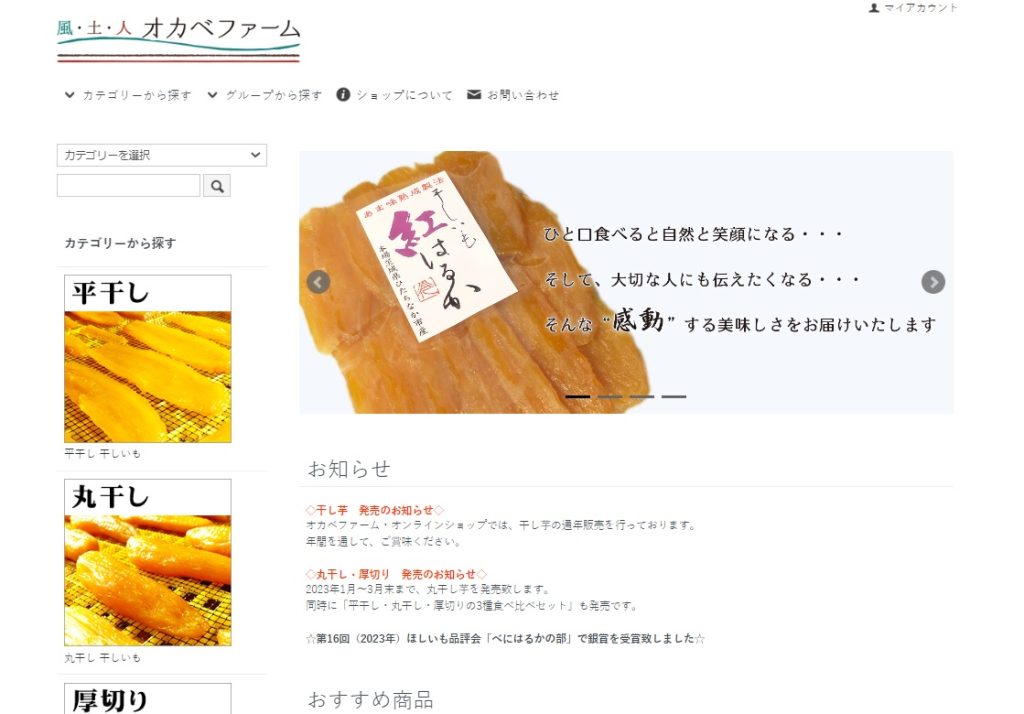The height and width of the screenshot is (714, 1024).
Task: Select first carousel indicator dash
Action: pos(577,397)
